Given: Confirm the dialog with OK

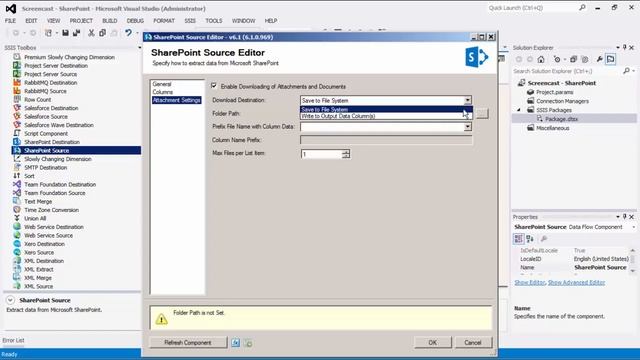Looking at the screenshot, I should pyautogui.click(x=433, y=343).
